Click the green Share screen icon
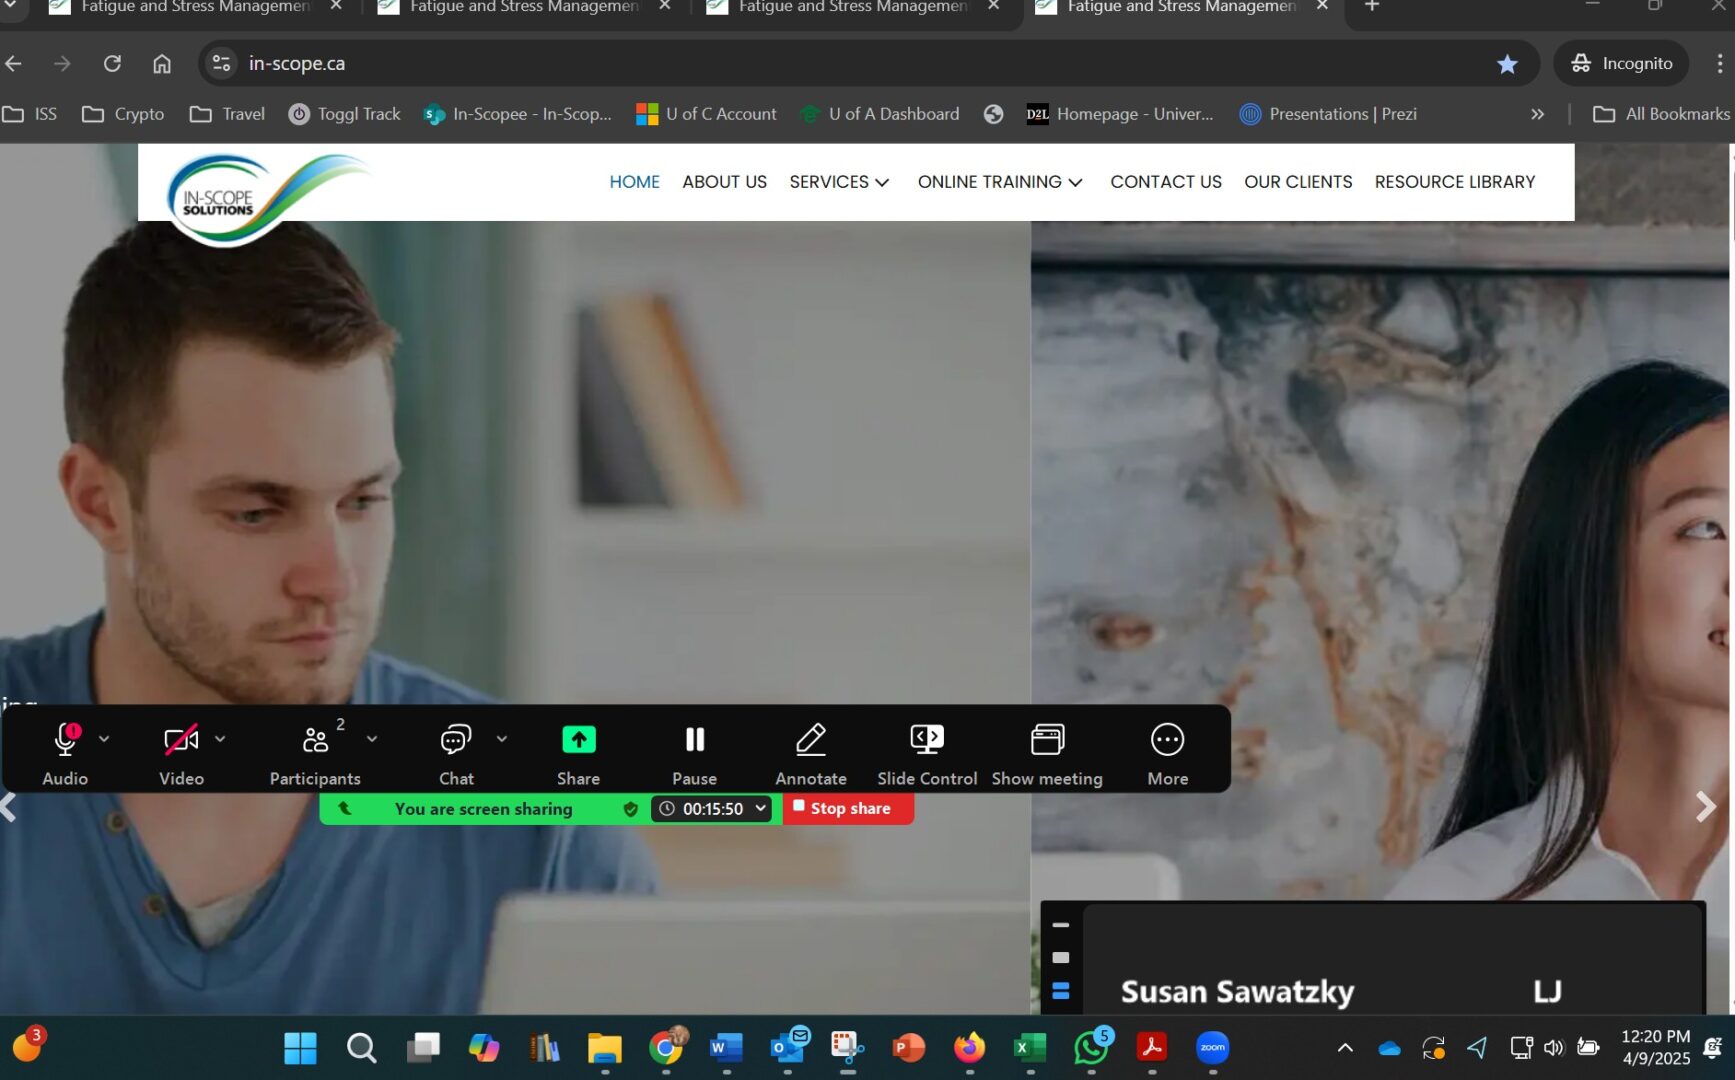 [578, 741]
